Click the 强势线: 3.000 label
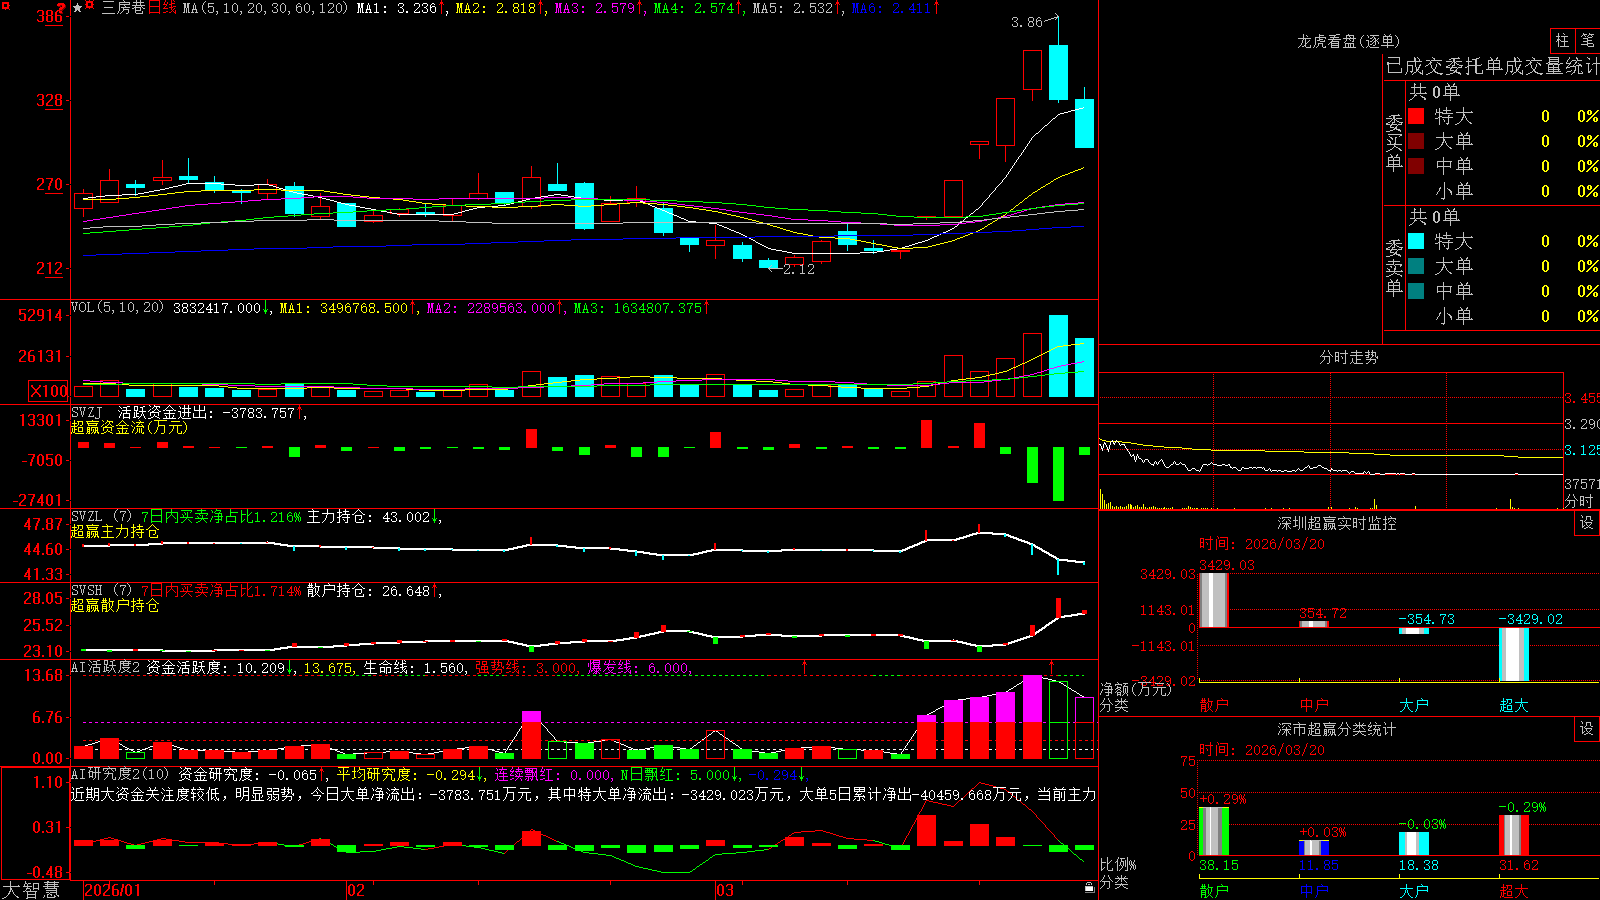This screenshot has width=1600, height=900. 525,667
